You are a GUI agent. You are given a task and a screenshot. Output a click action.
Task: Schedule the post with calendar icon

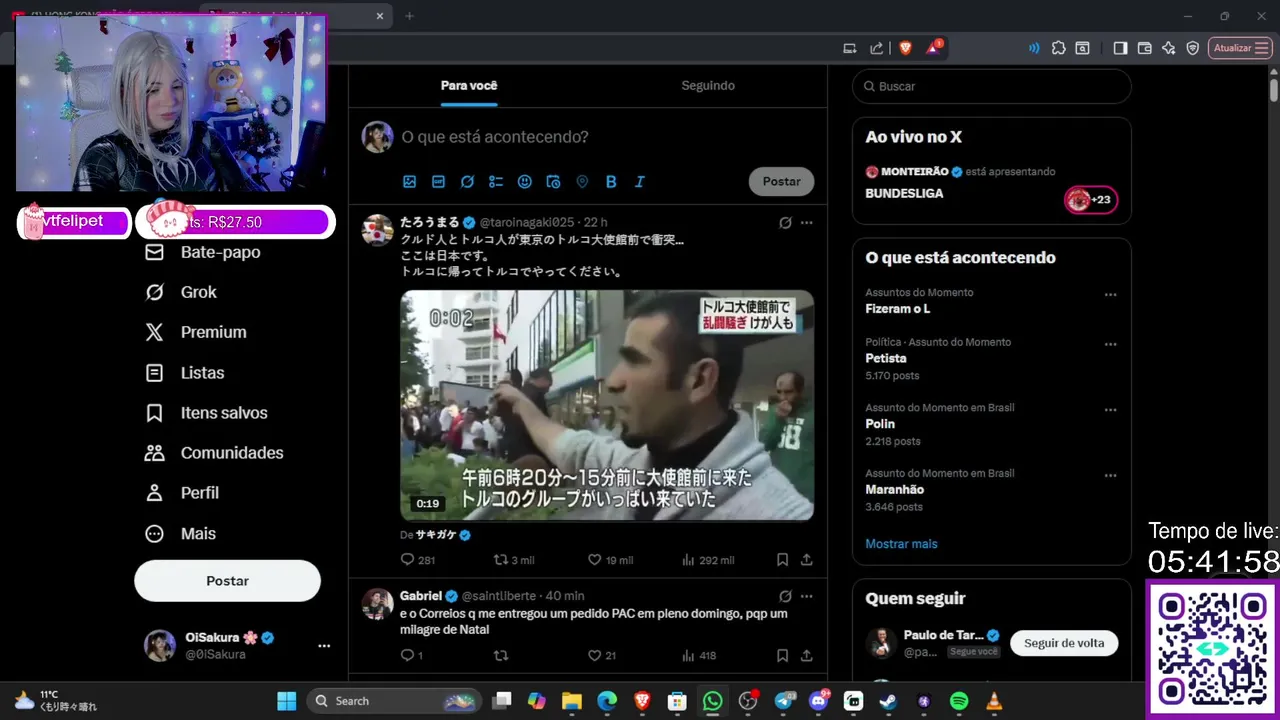[553, 182]
